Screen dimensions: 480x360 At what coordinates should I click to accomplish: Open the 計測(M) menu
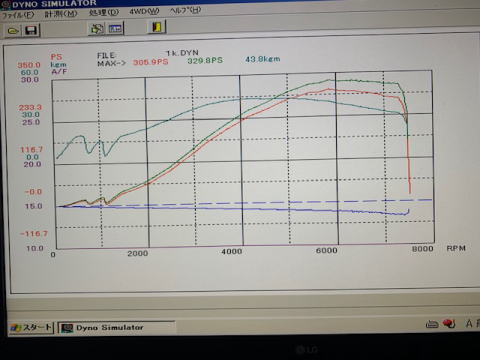pos(61,14)
